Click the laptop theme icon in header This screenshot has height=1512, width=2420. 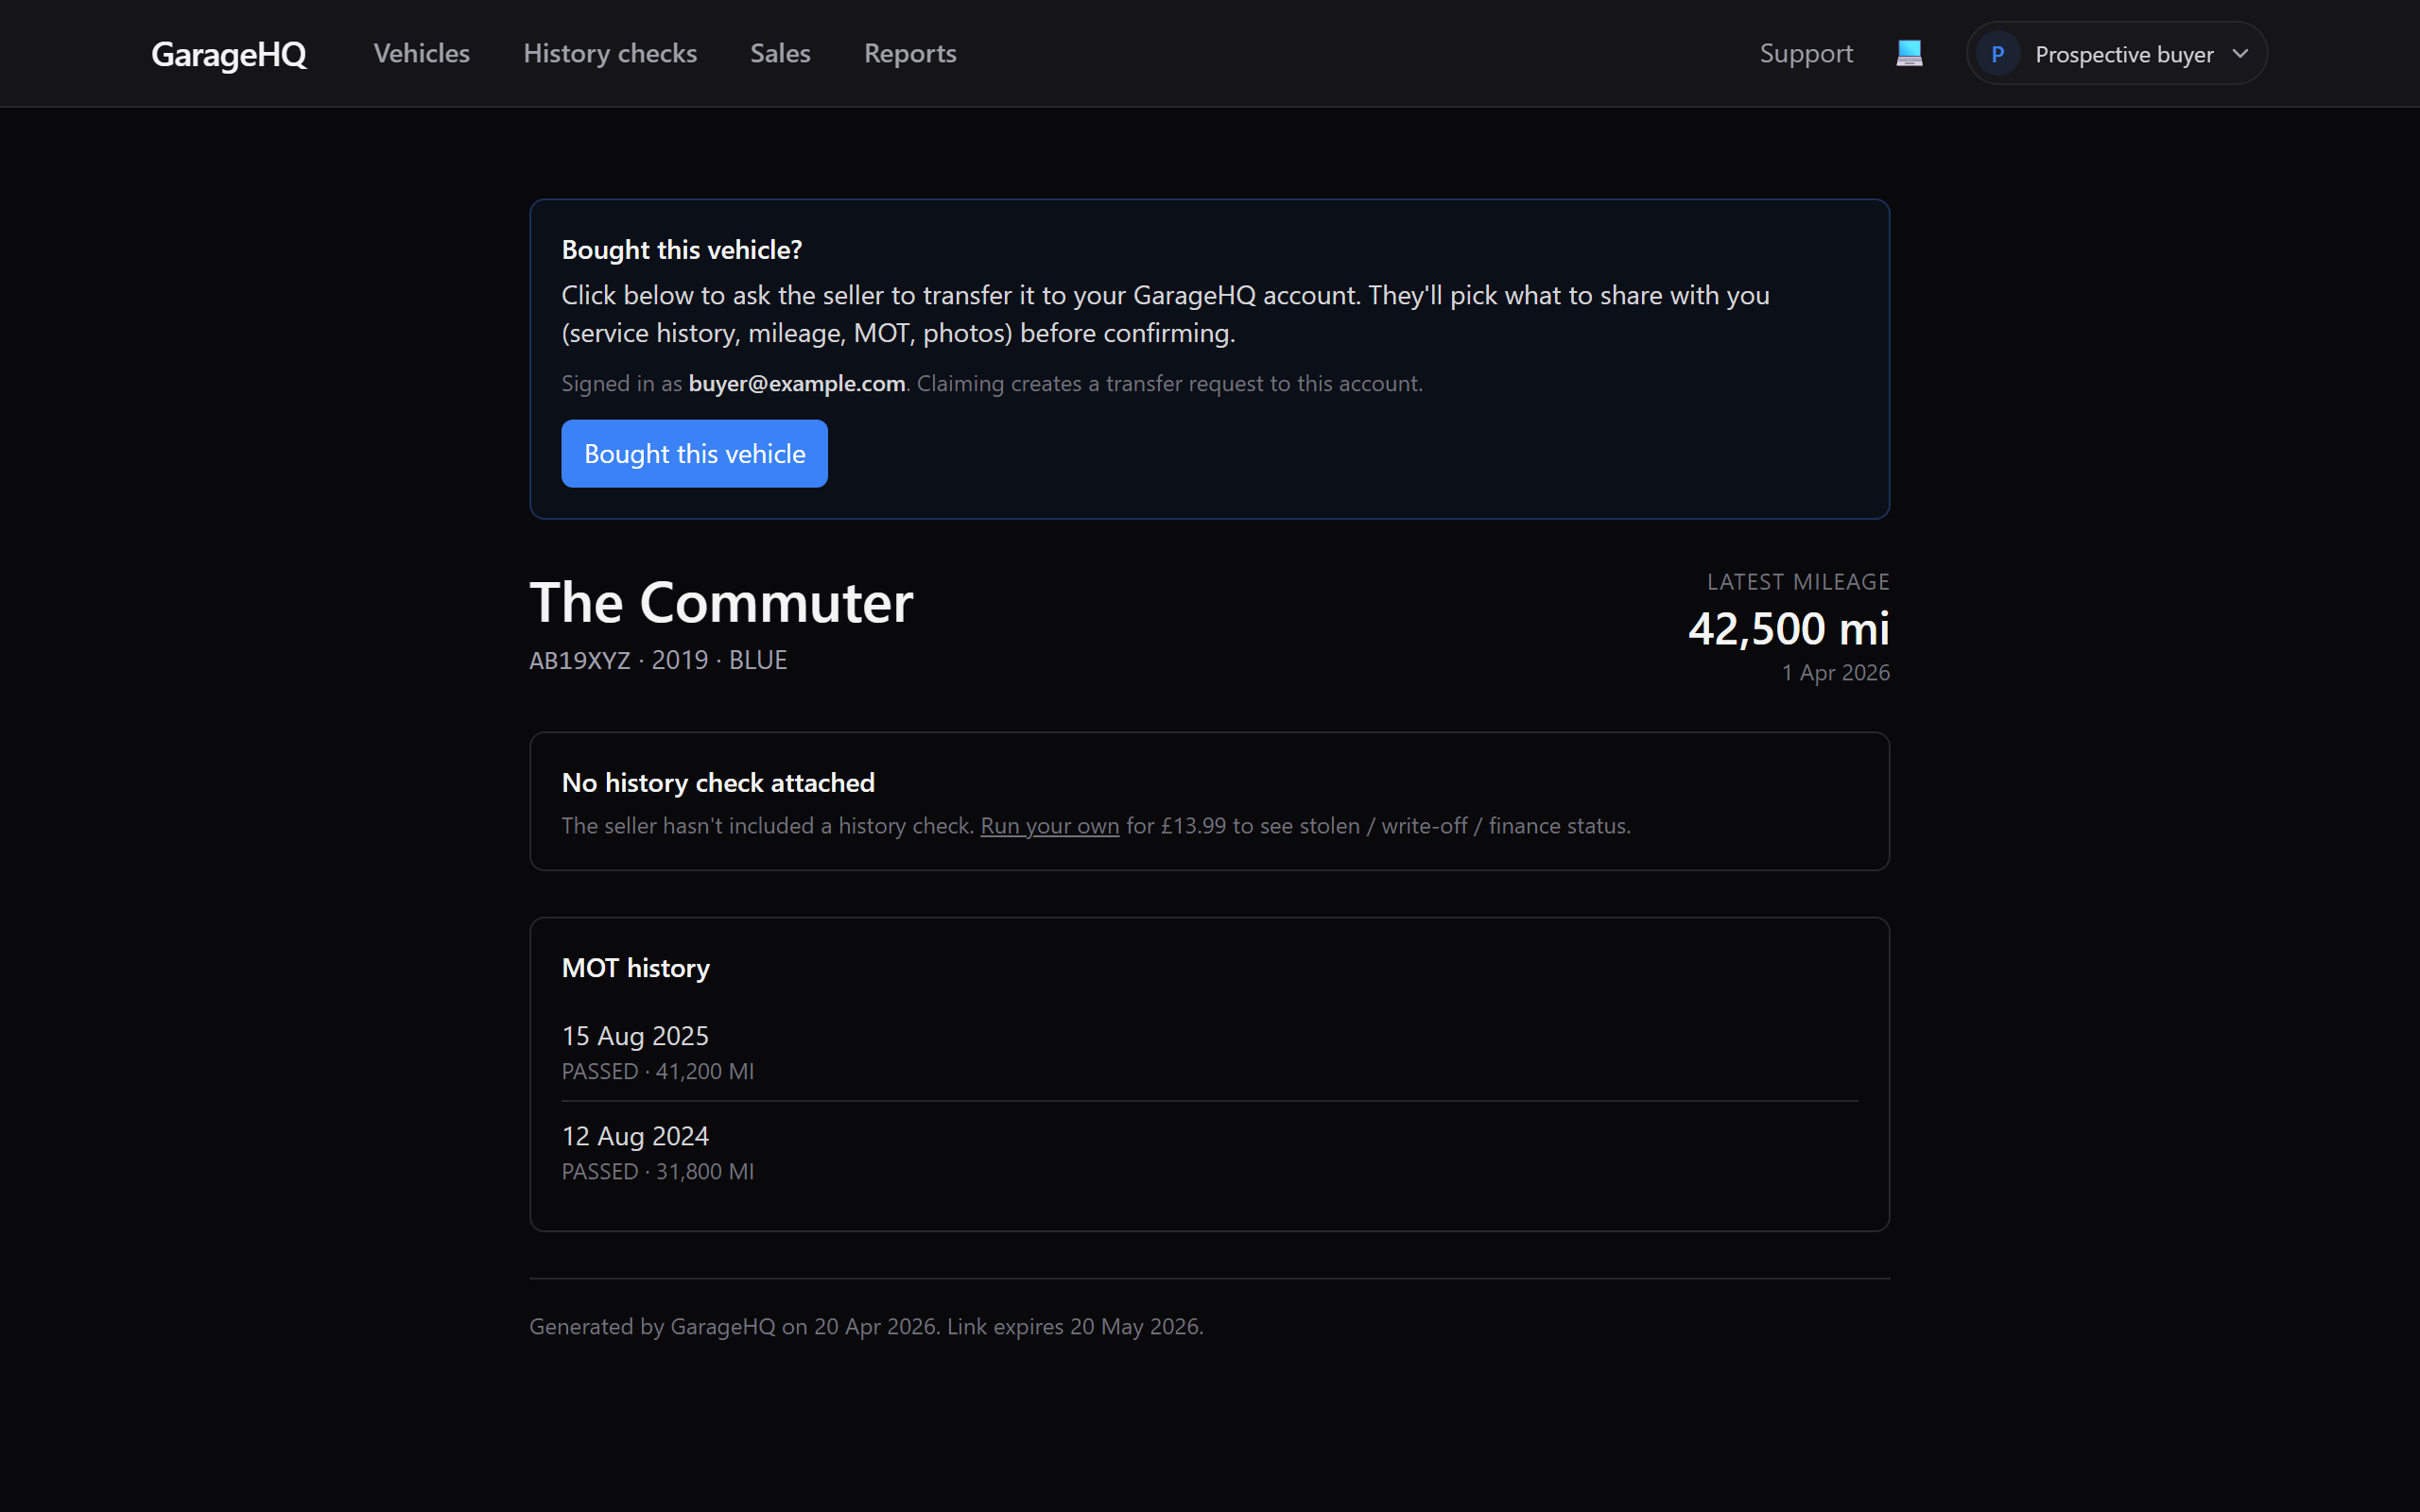[1909, 53]
